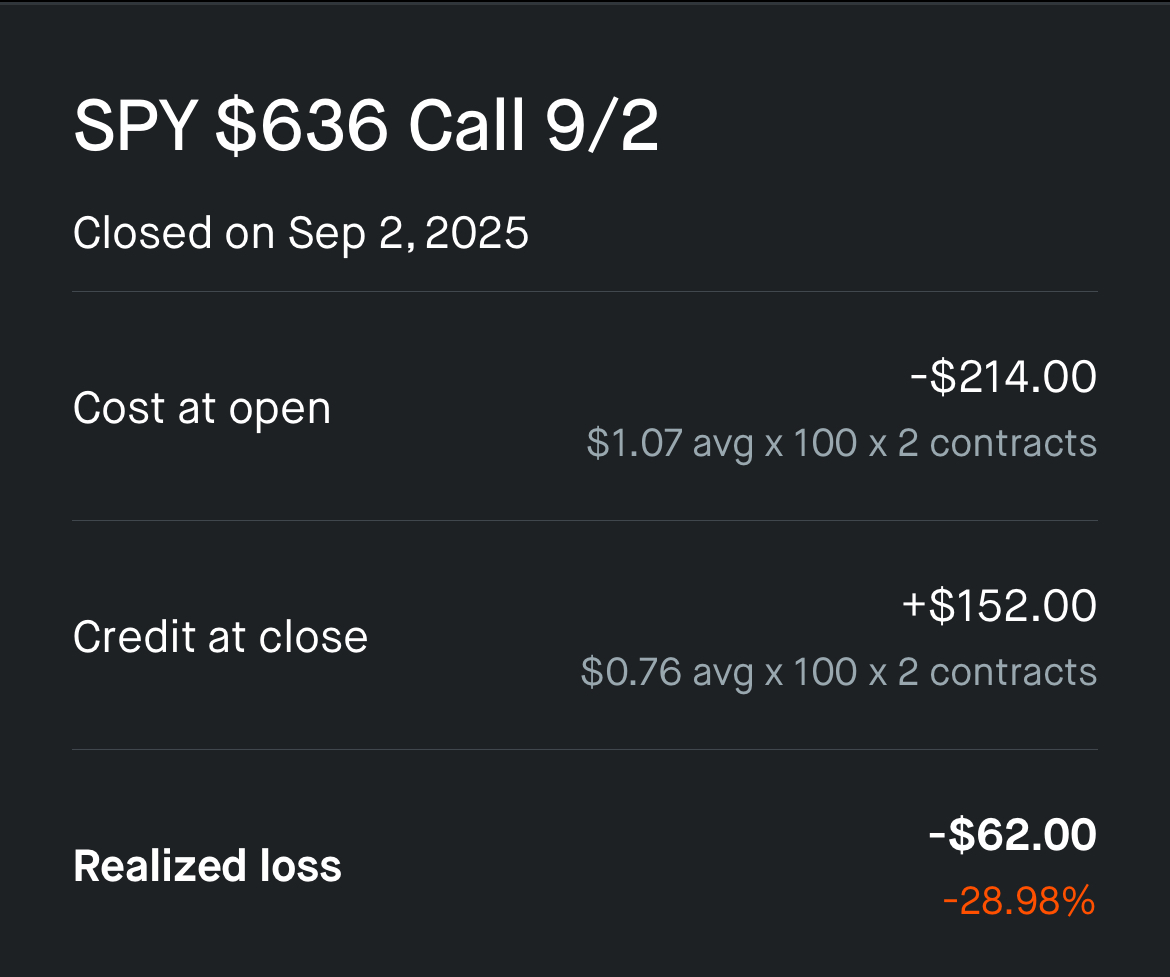This screenshot has height=977, width=1170.
Task: Click 2 contracts in the credit row
Action: click(x=997, y=672)
